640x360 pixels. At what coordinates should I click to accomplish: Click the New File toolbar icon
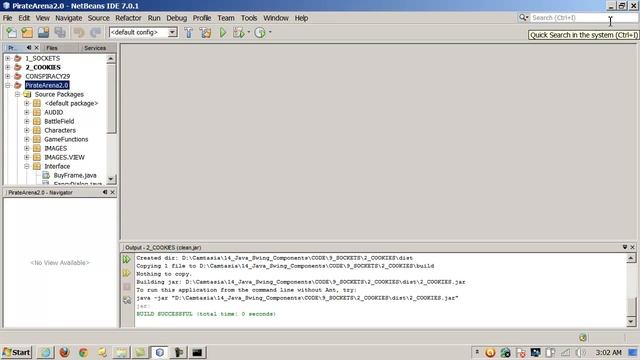click(x=11, y=32)
